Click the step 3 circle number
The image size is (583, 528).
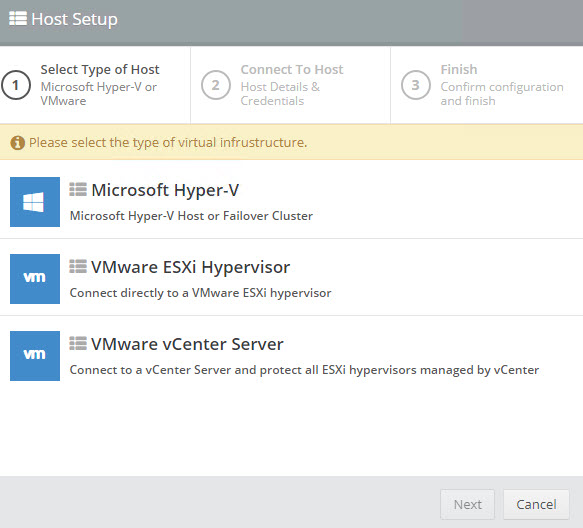pos(416,85)
